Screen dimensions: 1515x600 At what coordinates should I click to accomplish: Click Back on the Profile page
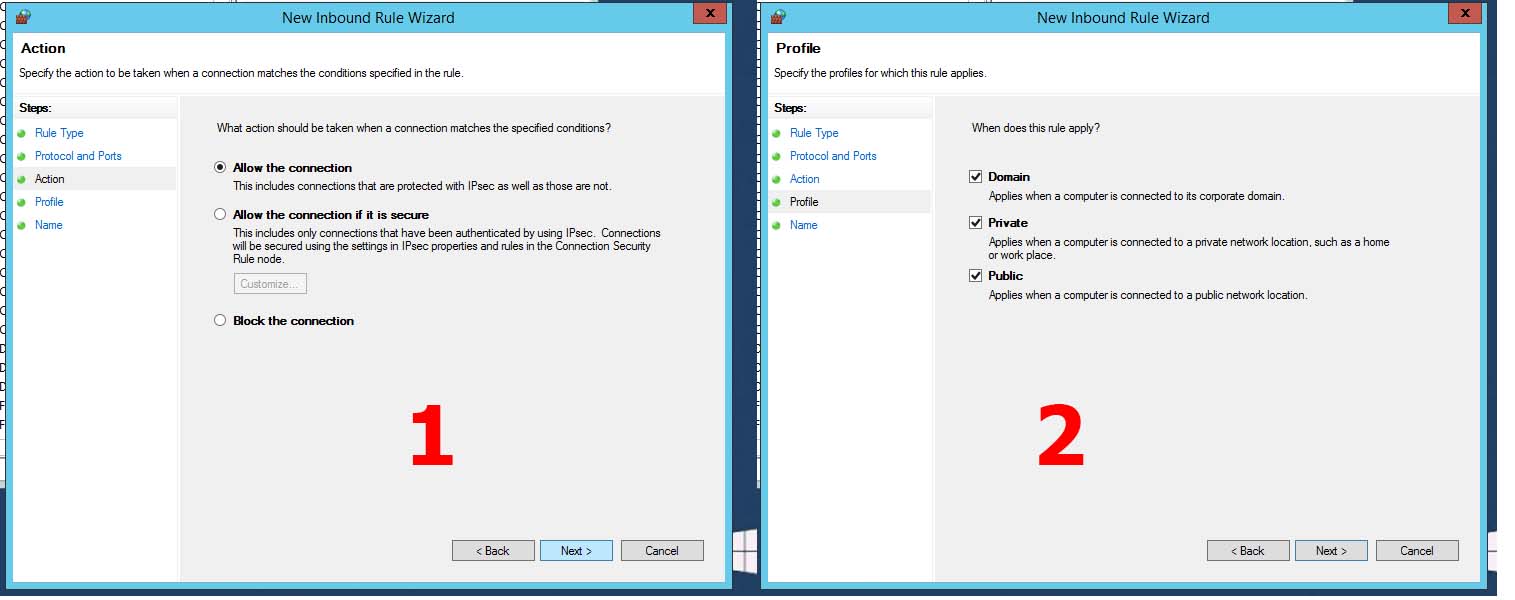tap(1247, 551)
